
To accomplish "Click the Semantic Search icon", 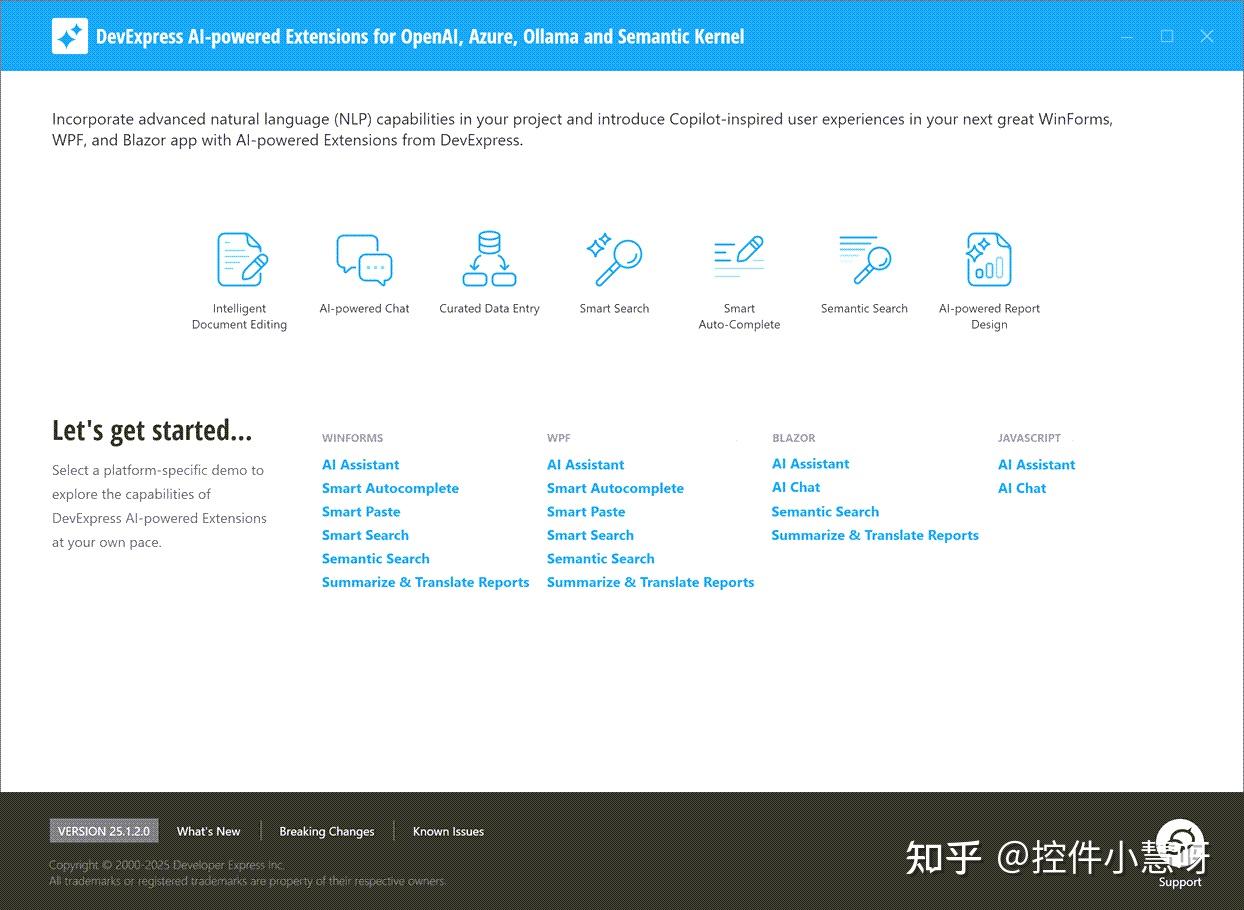I will 864,258.
